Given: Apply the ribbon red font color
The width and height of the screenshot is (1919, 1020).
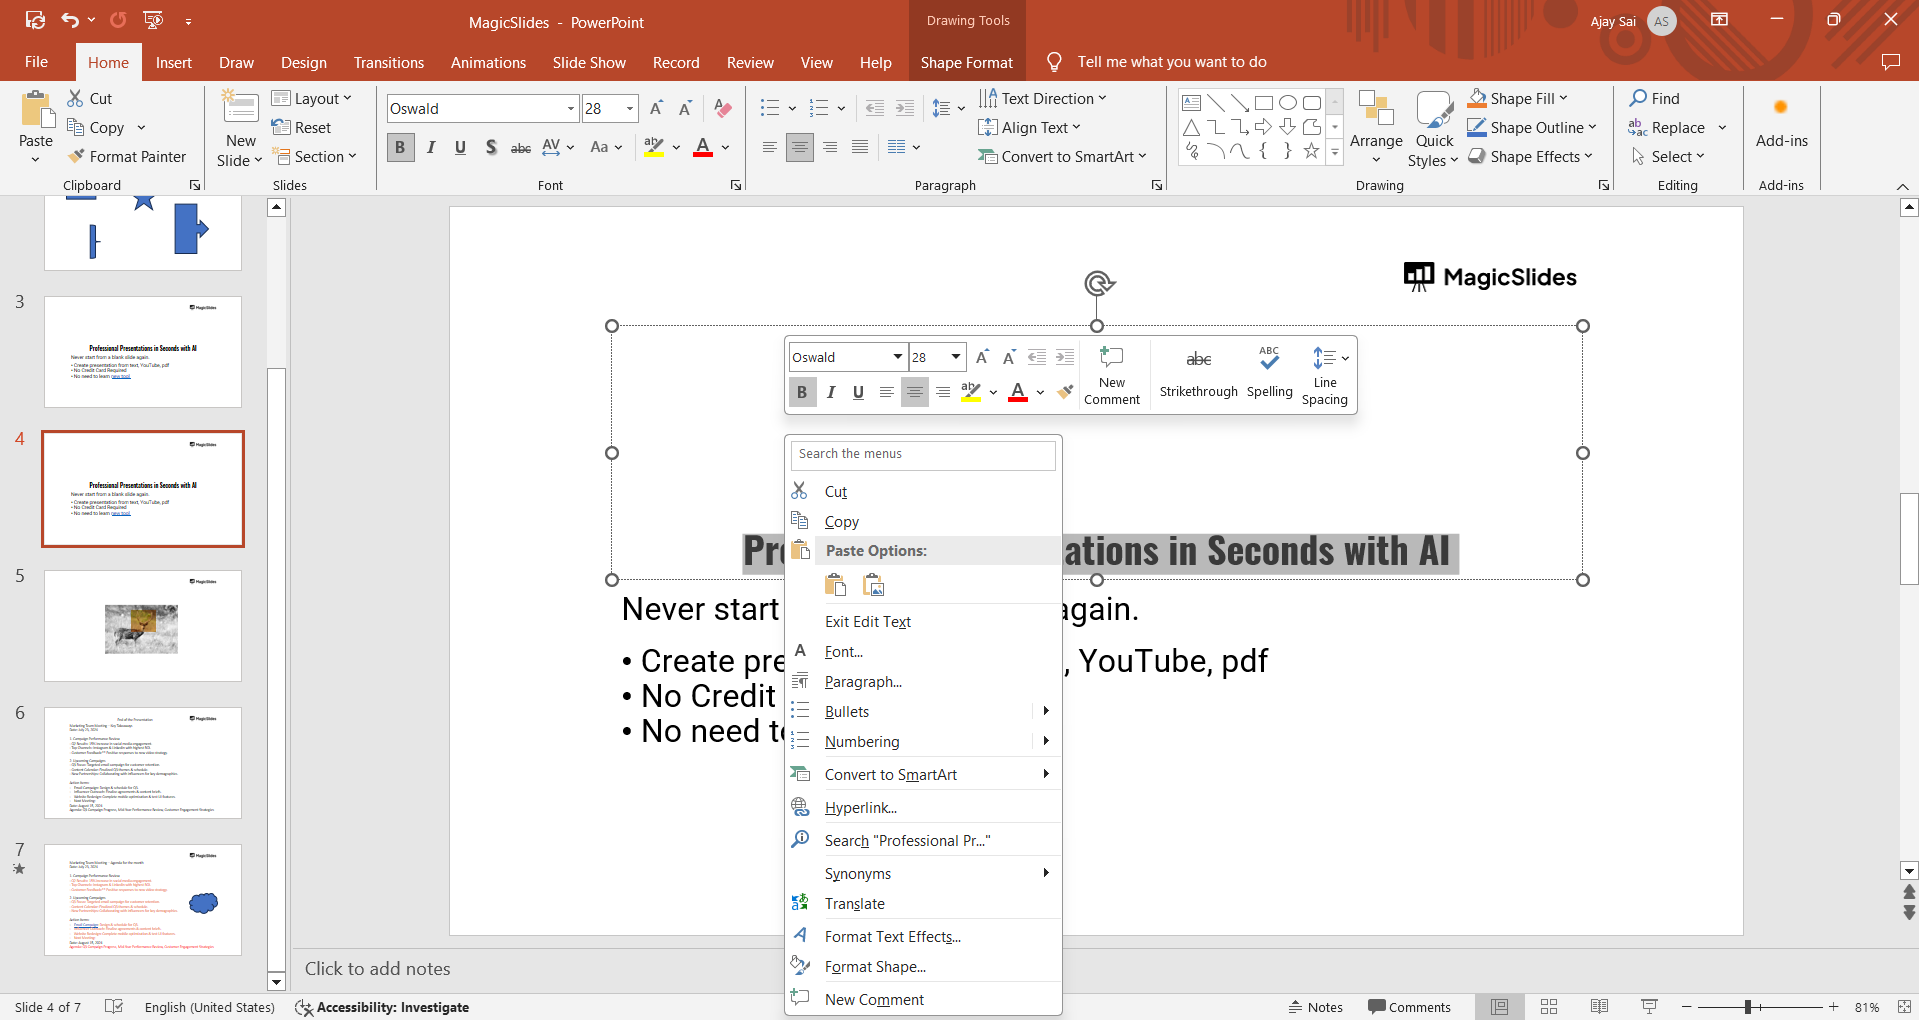Looking at the screenshot, I should [703, 148].
